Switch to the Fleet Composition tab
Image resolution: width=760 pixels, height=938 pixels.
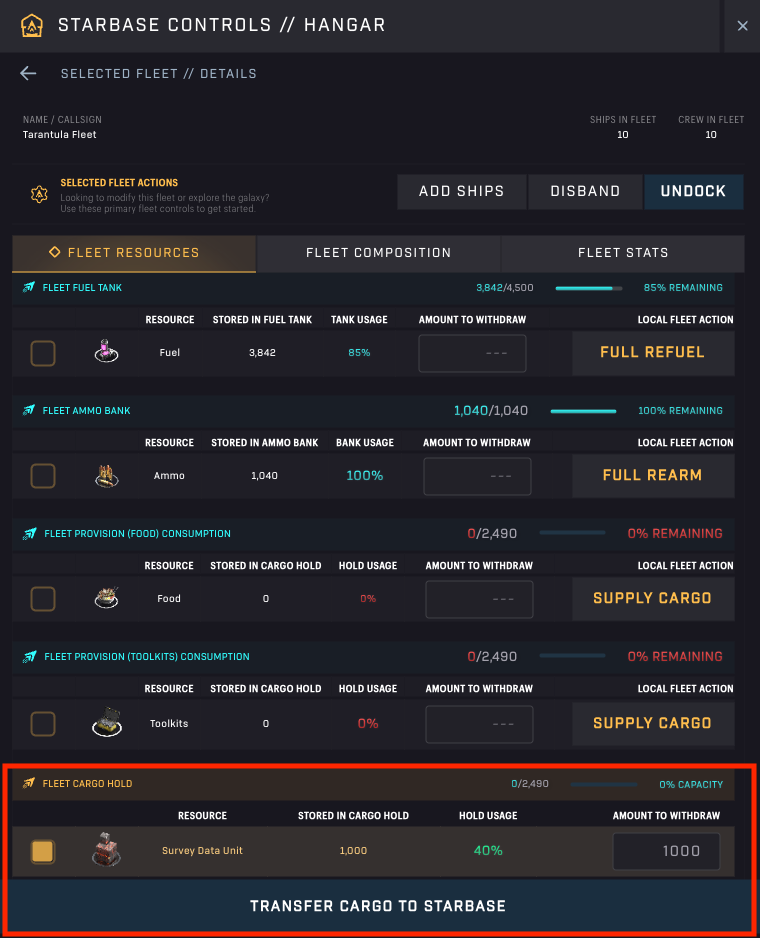click(378, 253)
